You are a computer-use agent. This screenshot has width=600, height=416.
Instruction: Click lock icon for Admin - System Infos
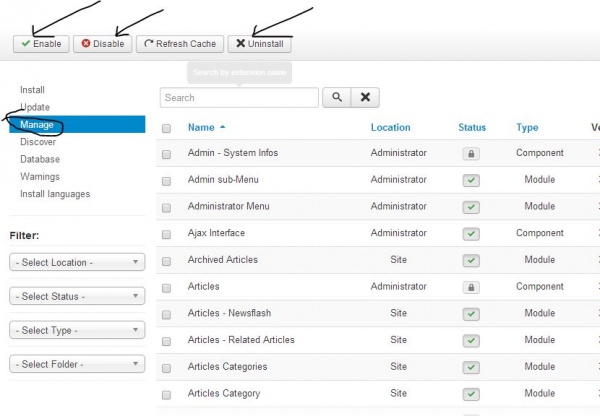[470, 153]
